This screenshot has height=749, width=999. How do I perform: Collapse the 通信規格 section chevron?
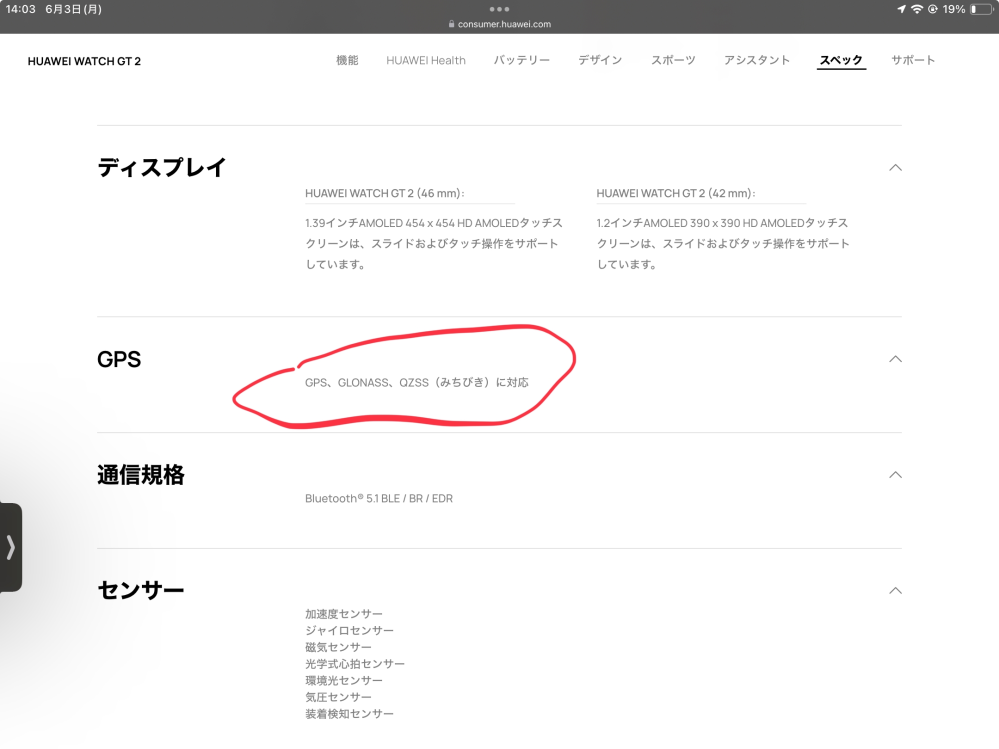pyautogui.click(x=895, y=475)
